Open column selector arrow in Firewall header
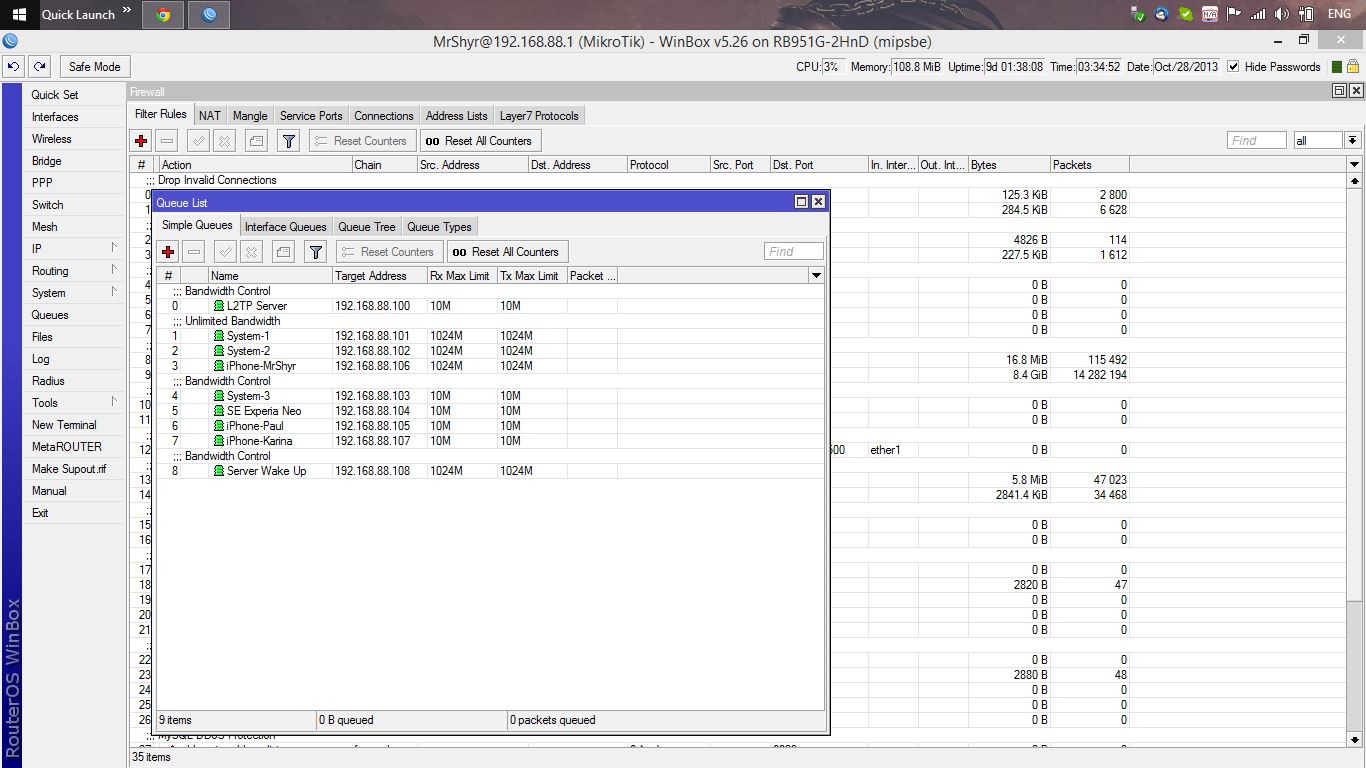This screenshot has height=768, width=1366. 1355,164
